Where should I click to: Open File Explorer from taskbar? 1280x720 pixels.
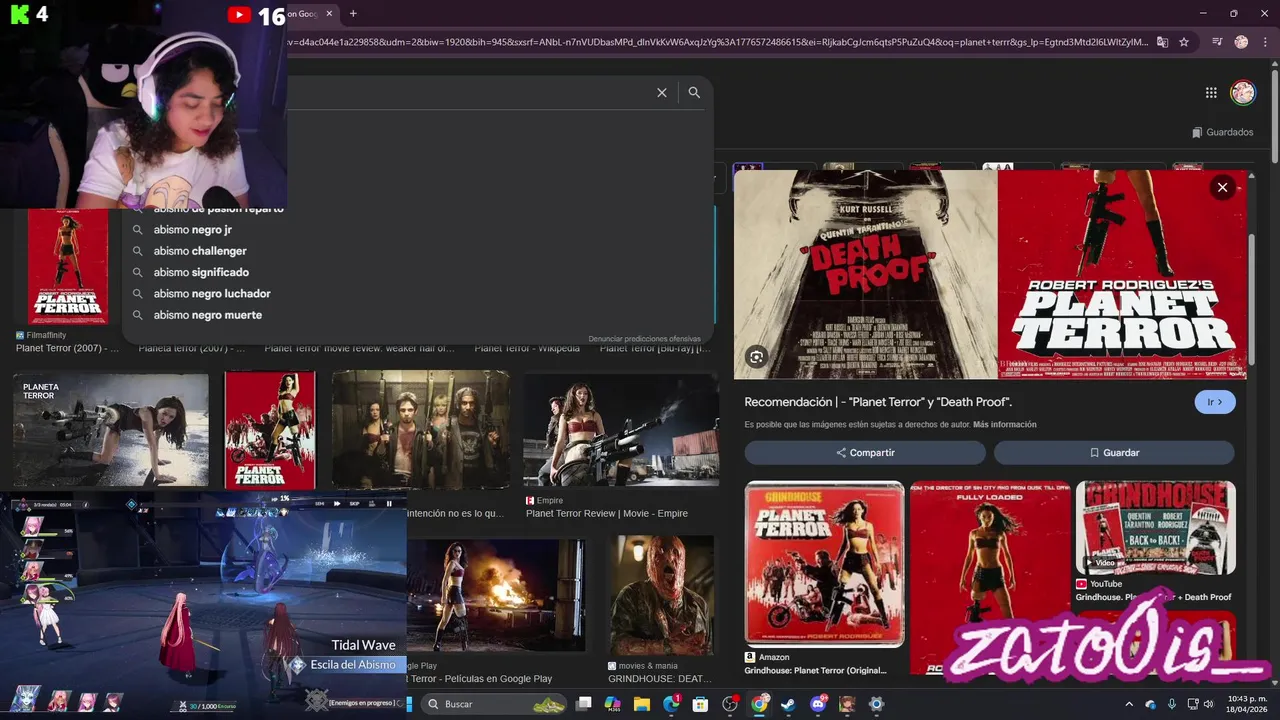point(642,704)
